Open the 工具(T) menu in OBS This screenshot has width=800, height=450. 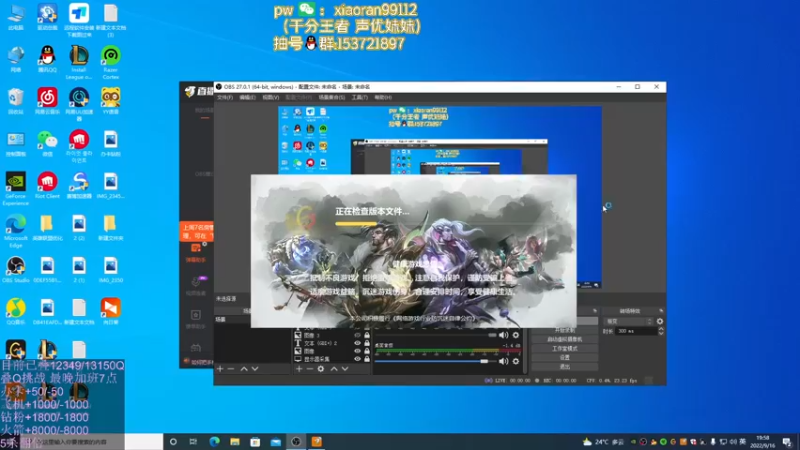click(x=360, y=97)
